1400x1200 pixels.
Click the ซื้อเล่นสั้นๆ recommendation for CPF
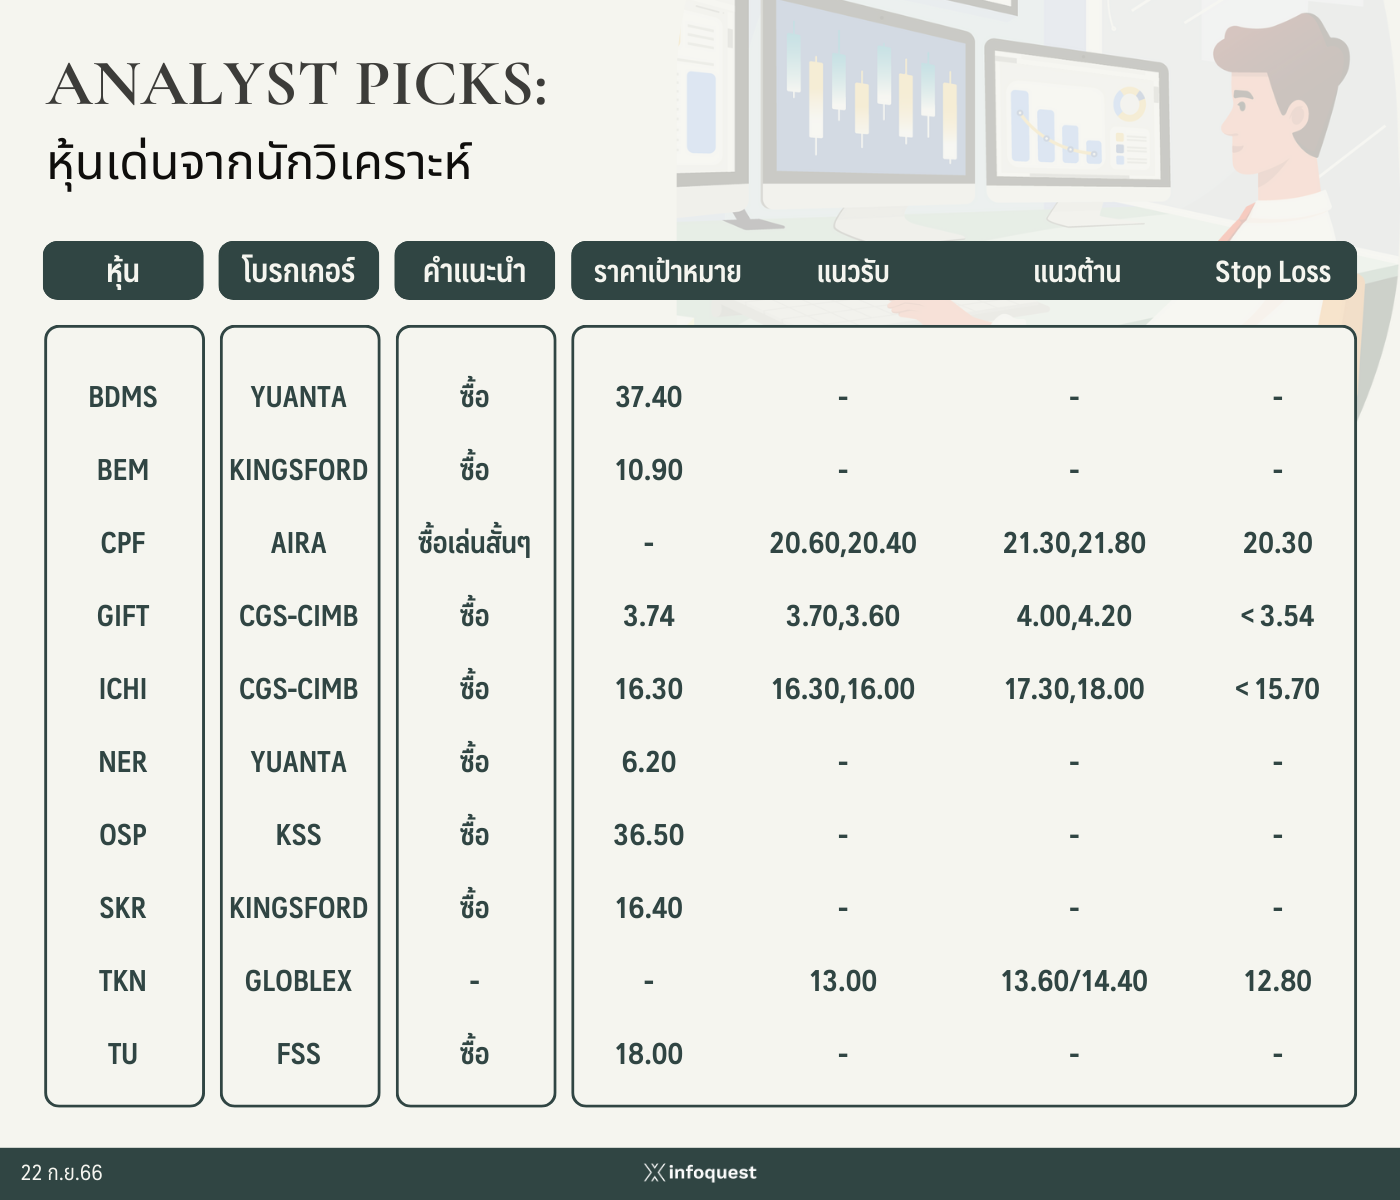(x=474, y=541)
